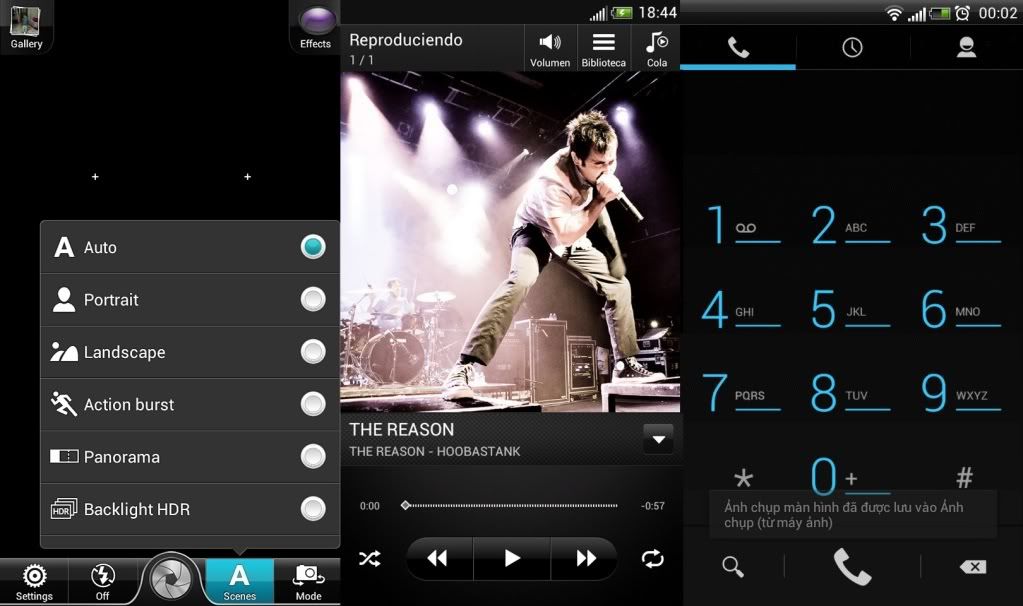Screen dimensions: 1023x606
Task: Select the Auto scene radio button
Action: pos(313,247)
